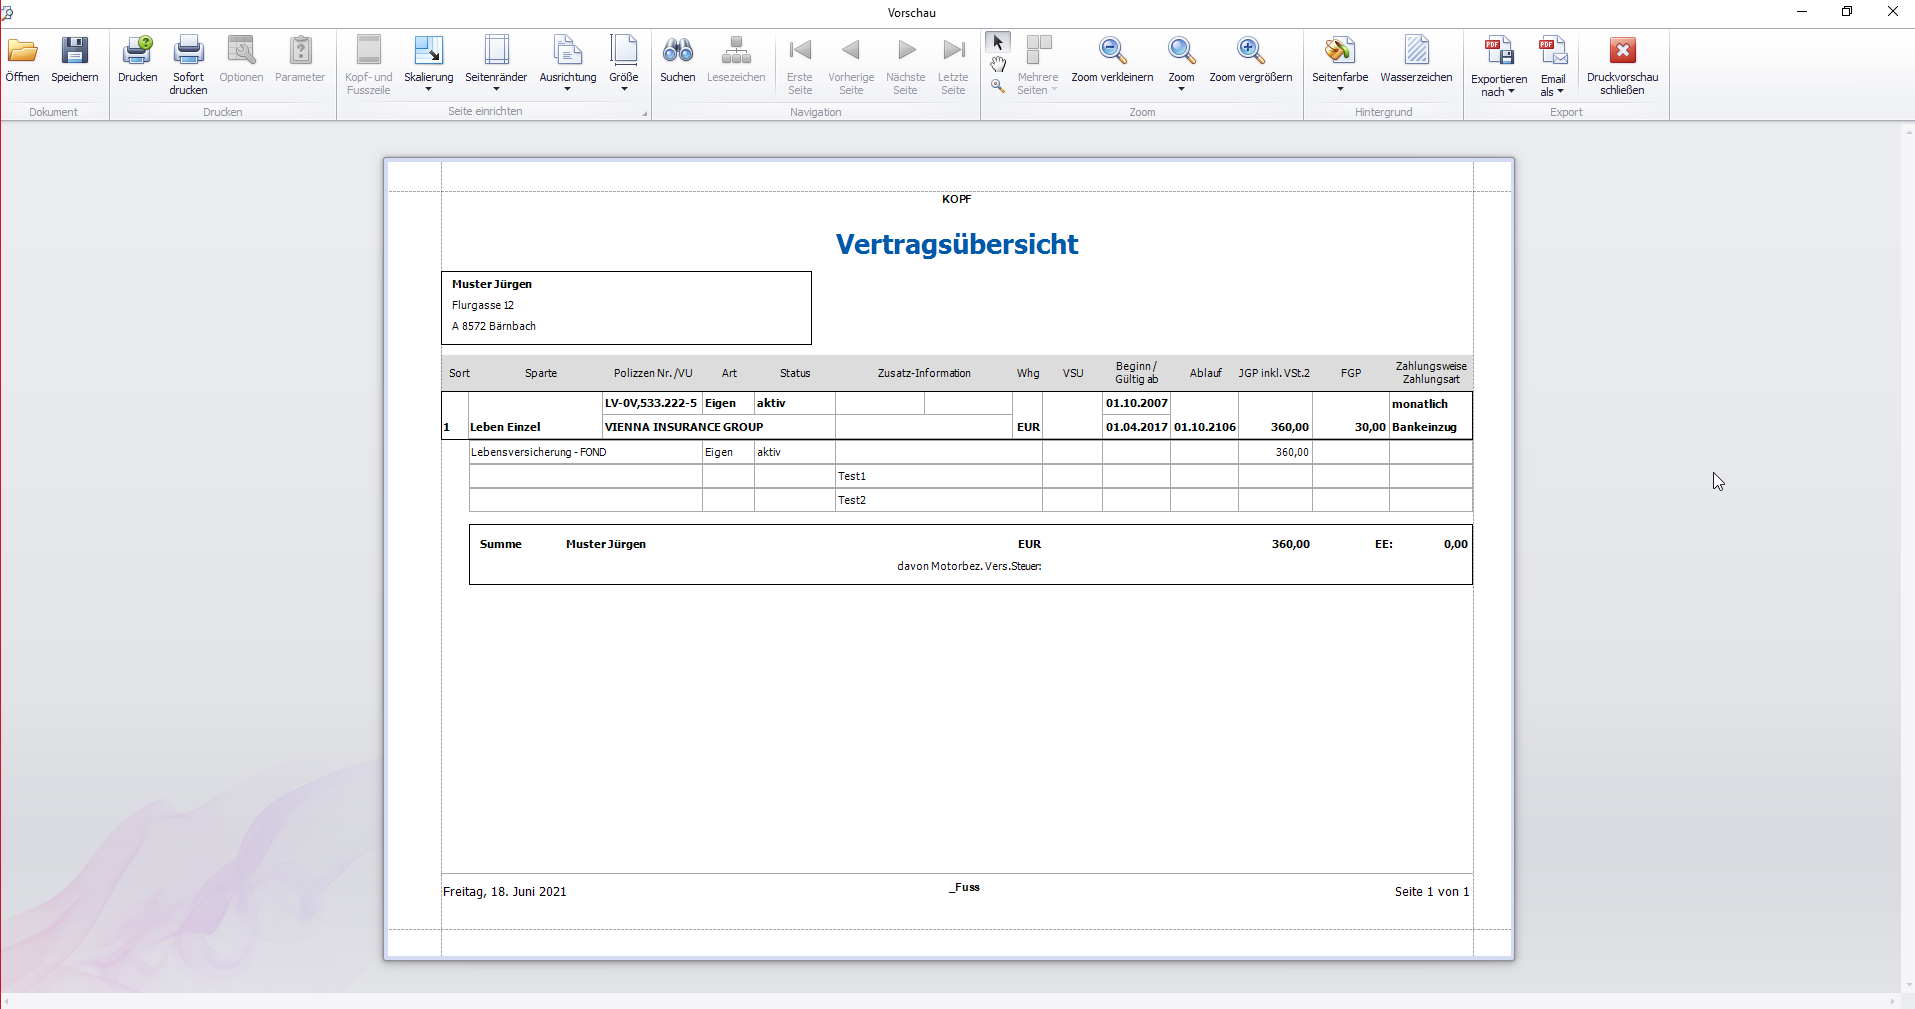Click the Vertragsübersicht title
This screenshot has height=1009, width=1915.
(x=957, y=244)
